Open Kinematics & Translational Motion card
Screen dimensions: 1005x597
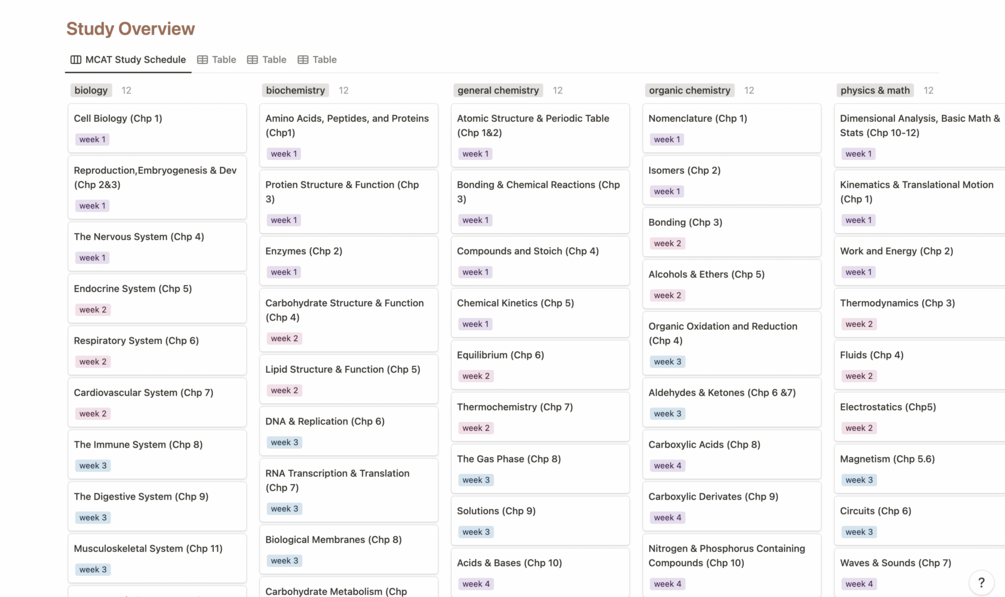(x=920, y=201)
